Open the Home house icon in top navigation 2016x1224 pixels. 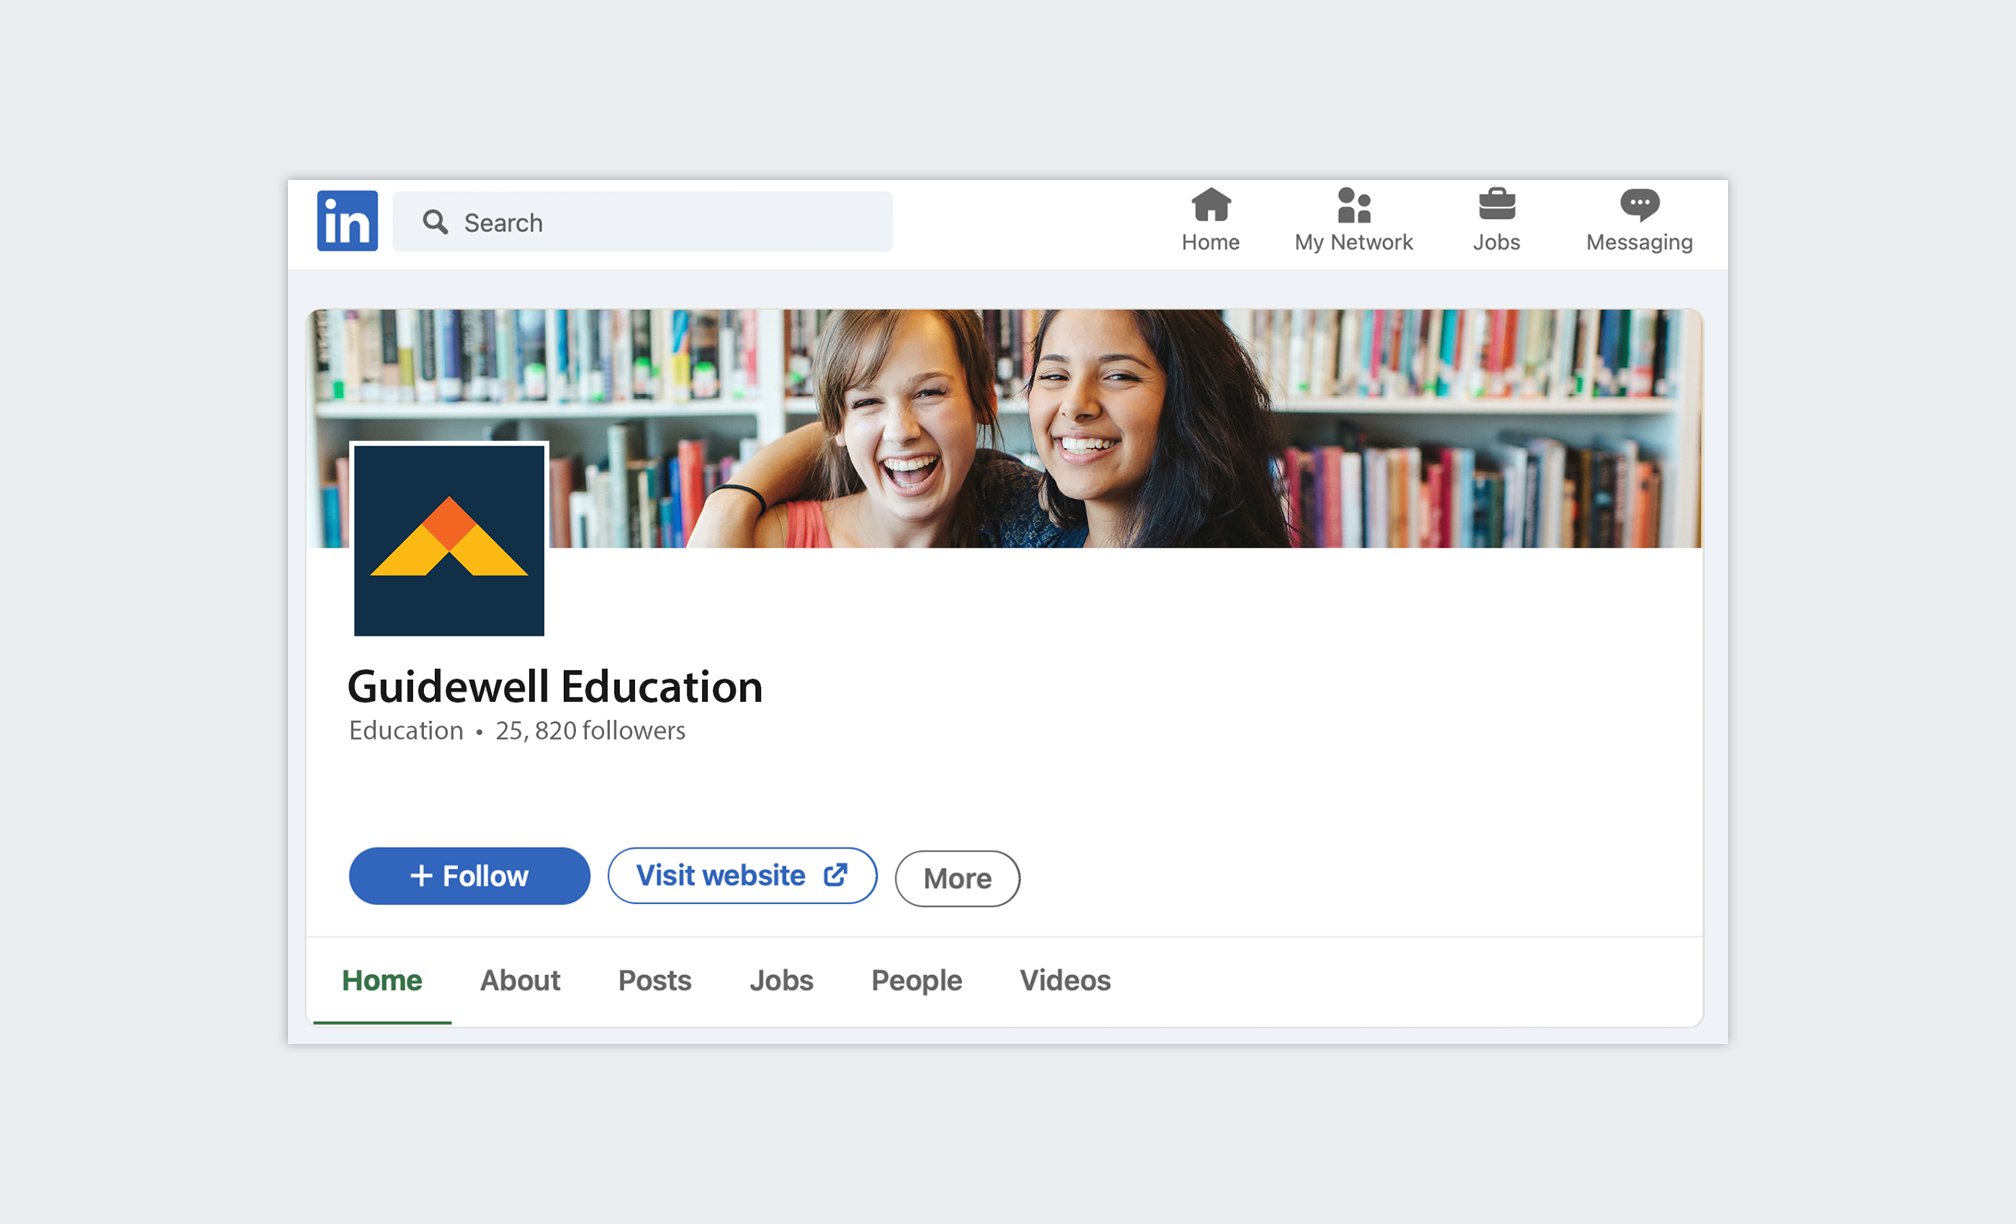[x=1210, y=205]
